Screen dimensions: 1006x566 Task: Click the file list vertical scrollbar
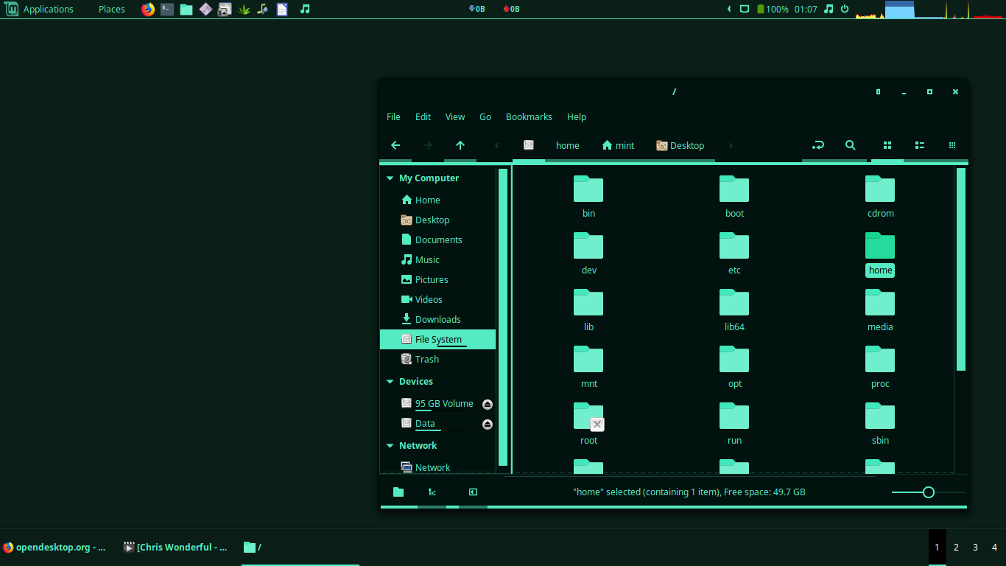point(960,270)
